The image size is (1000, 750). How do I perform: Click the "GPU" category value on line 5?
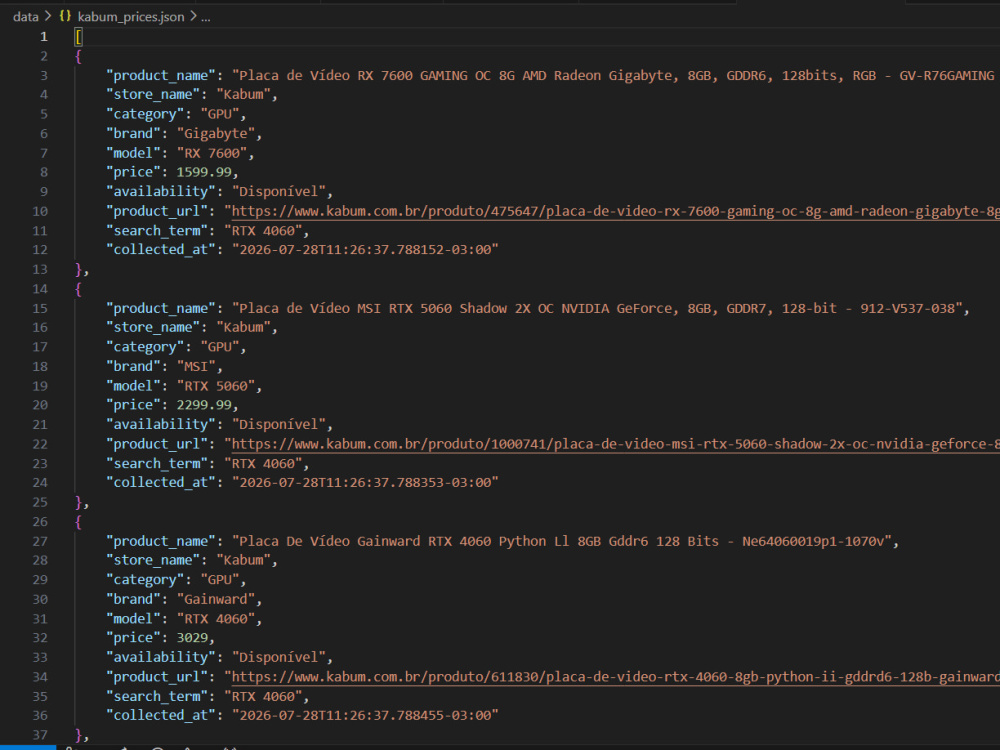219,114
